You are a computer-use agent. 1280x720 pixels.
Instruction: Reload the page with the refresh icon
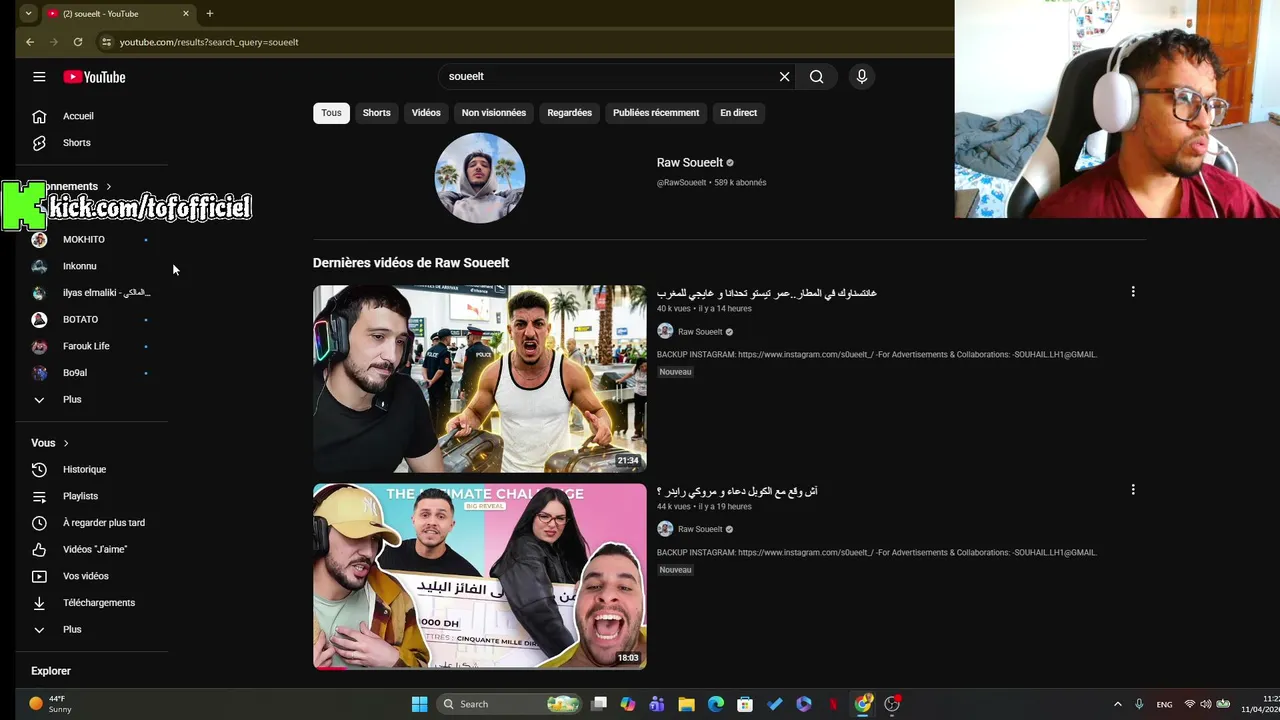click(78, 42)
